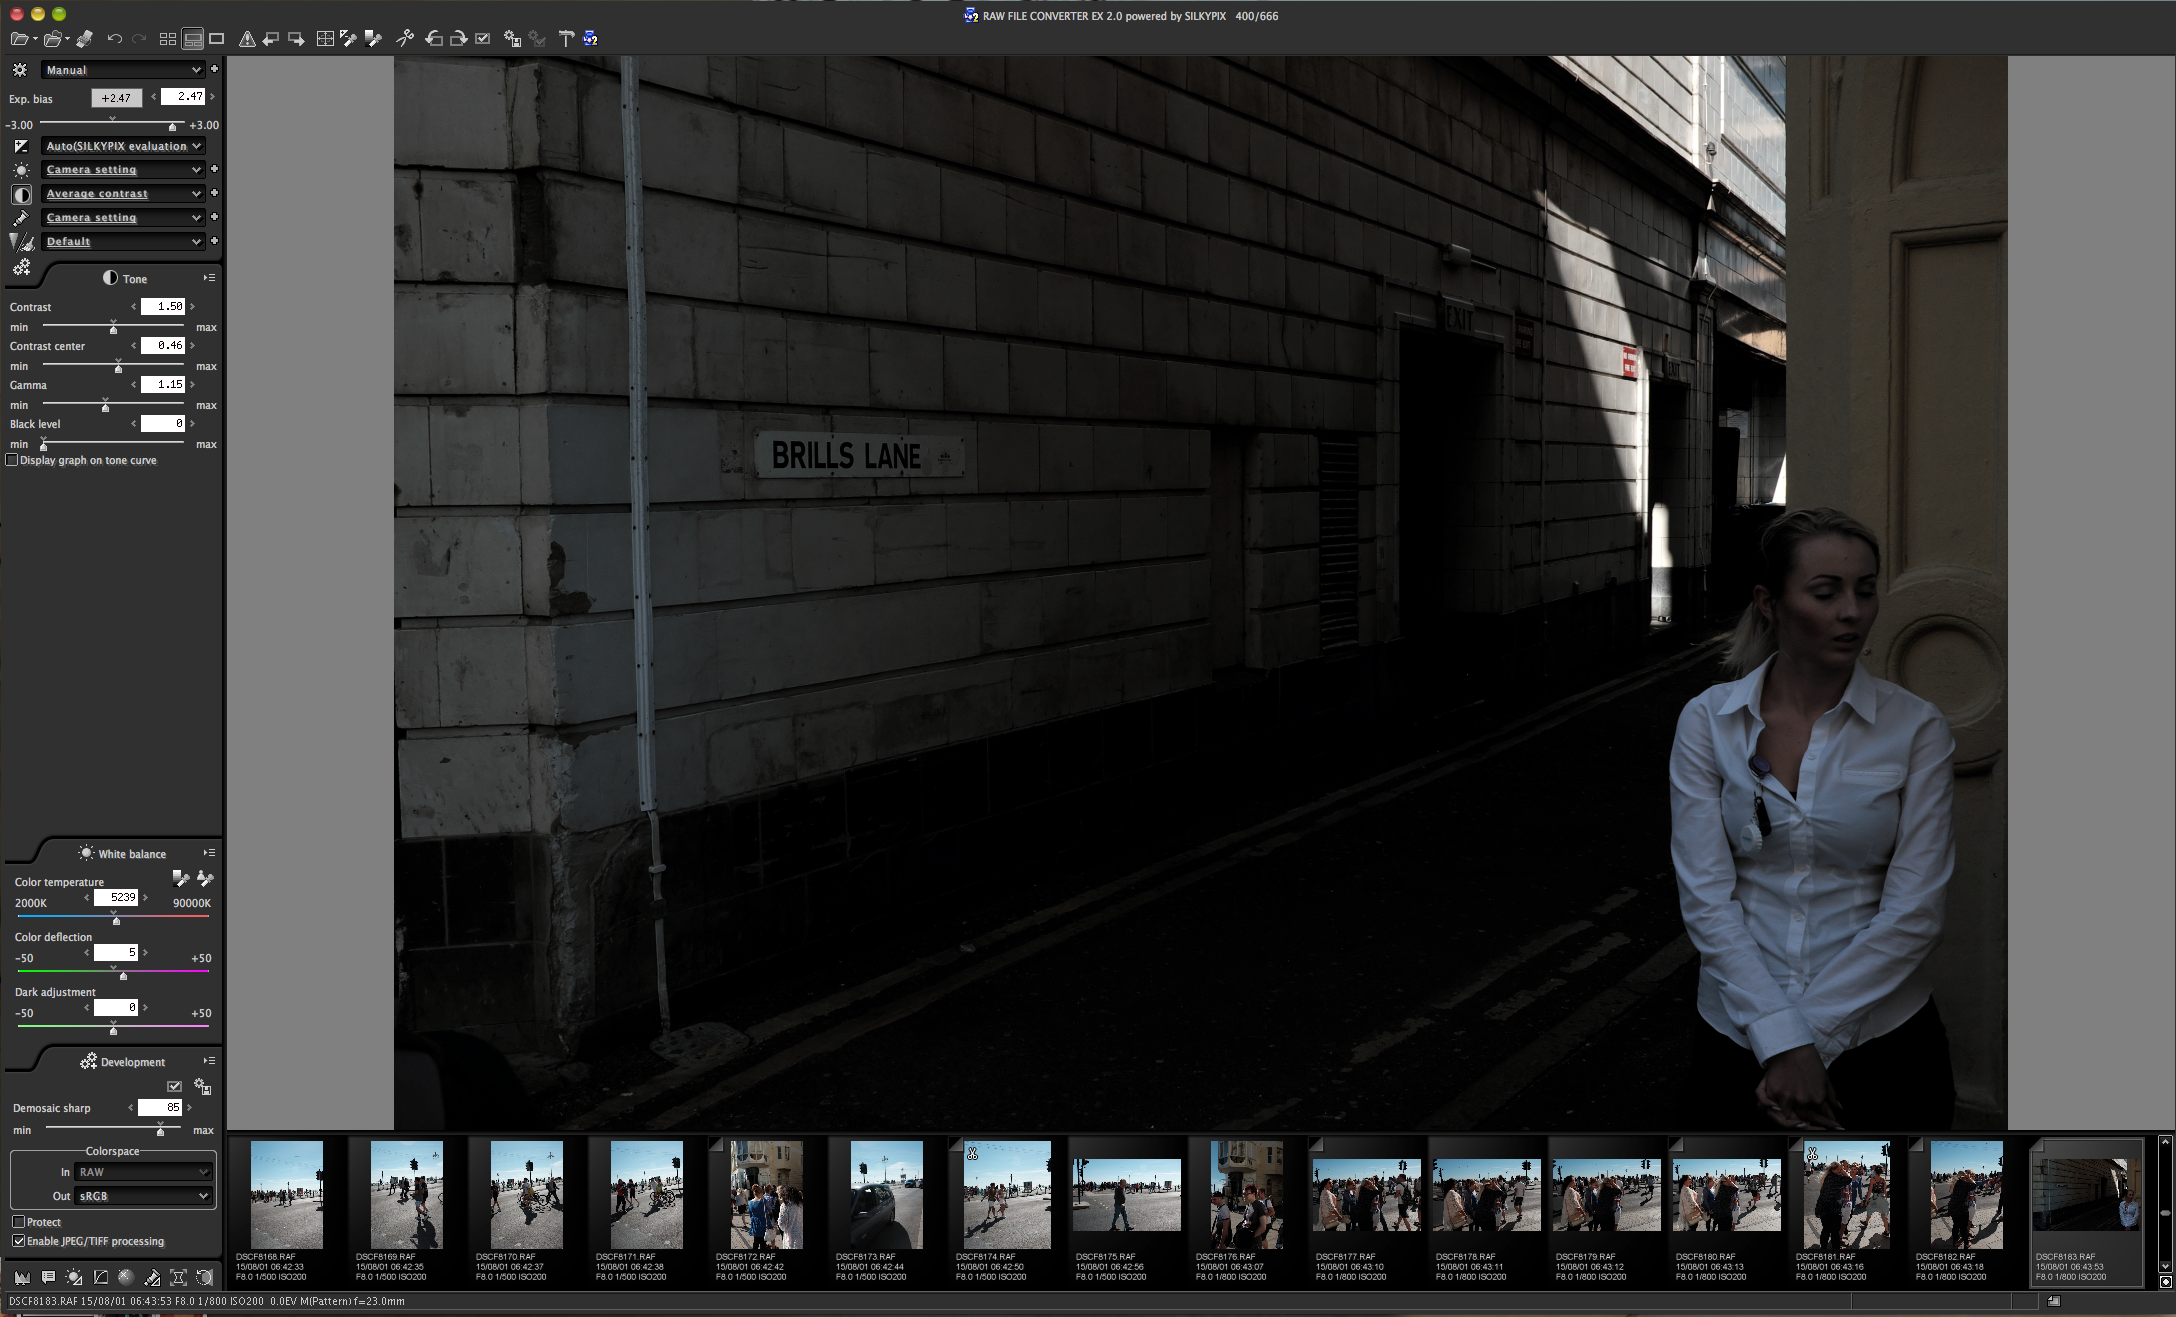Open histogram icon in bottom toolbar
The image size is (2176, 1317).
(x=22, y=1277)
